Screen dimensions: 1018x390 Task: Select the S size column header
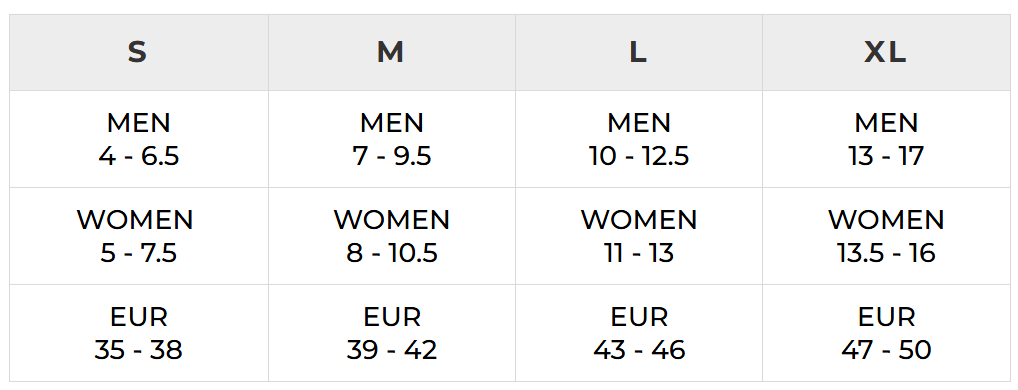click(x=138, y=53)
